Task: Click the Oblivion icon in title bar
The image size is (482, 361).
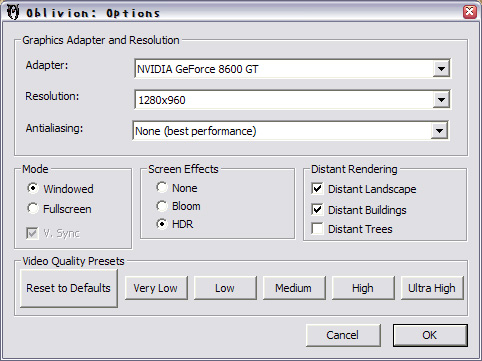Action: pyautogui.click(x=13, y=12)
